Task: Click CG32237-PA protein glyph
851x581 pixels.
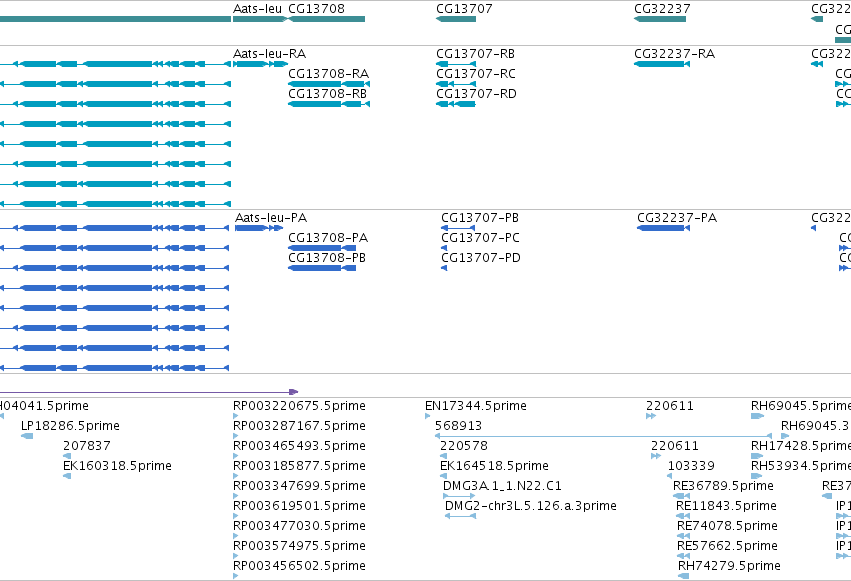Action: click(x=663, y=228)
